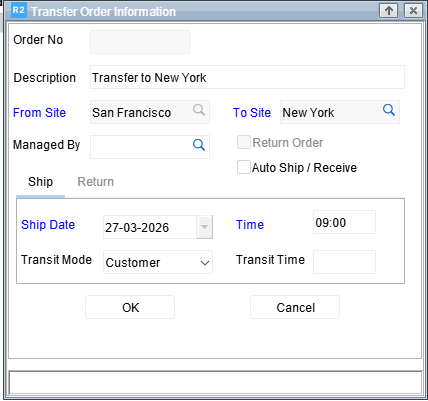Click the R2 application logo icon
This screenshot has width=428, height=401.
click(x=18, y=10)
